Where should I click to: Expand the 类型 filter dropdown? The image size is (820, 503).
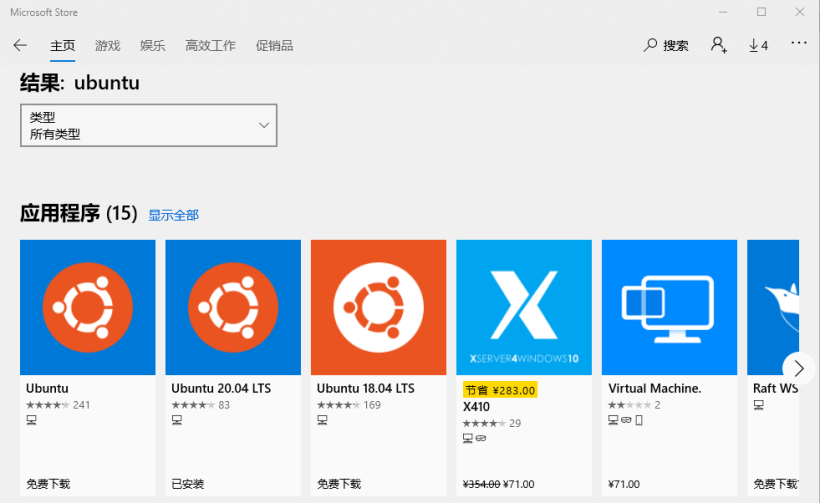pyautogui.click(x=148, y=125)
